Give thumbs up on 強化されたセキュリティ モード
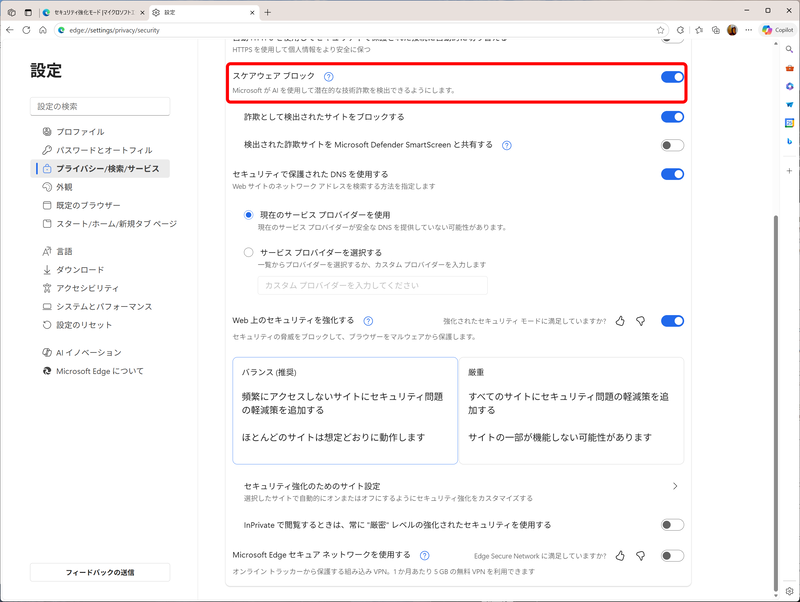The height and width of the screenshot is (602, 800). coord(620,320)
